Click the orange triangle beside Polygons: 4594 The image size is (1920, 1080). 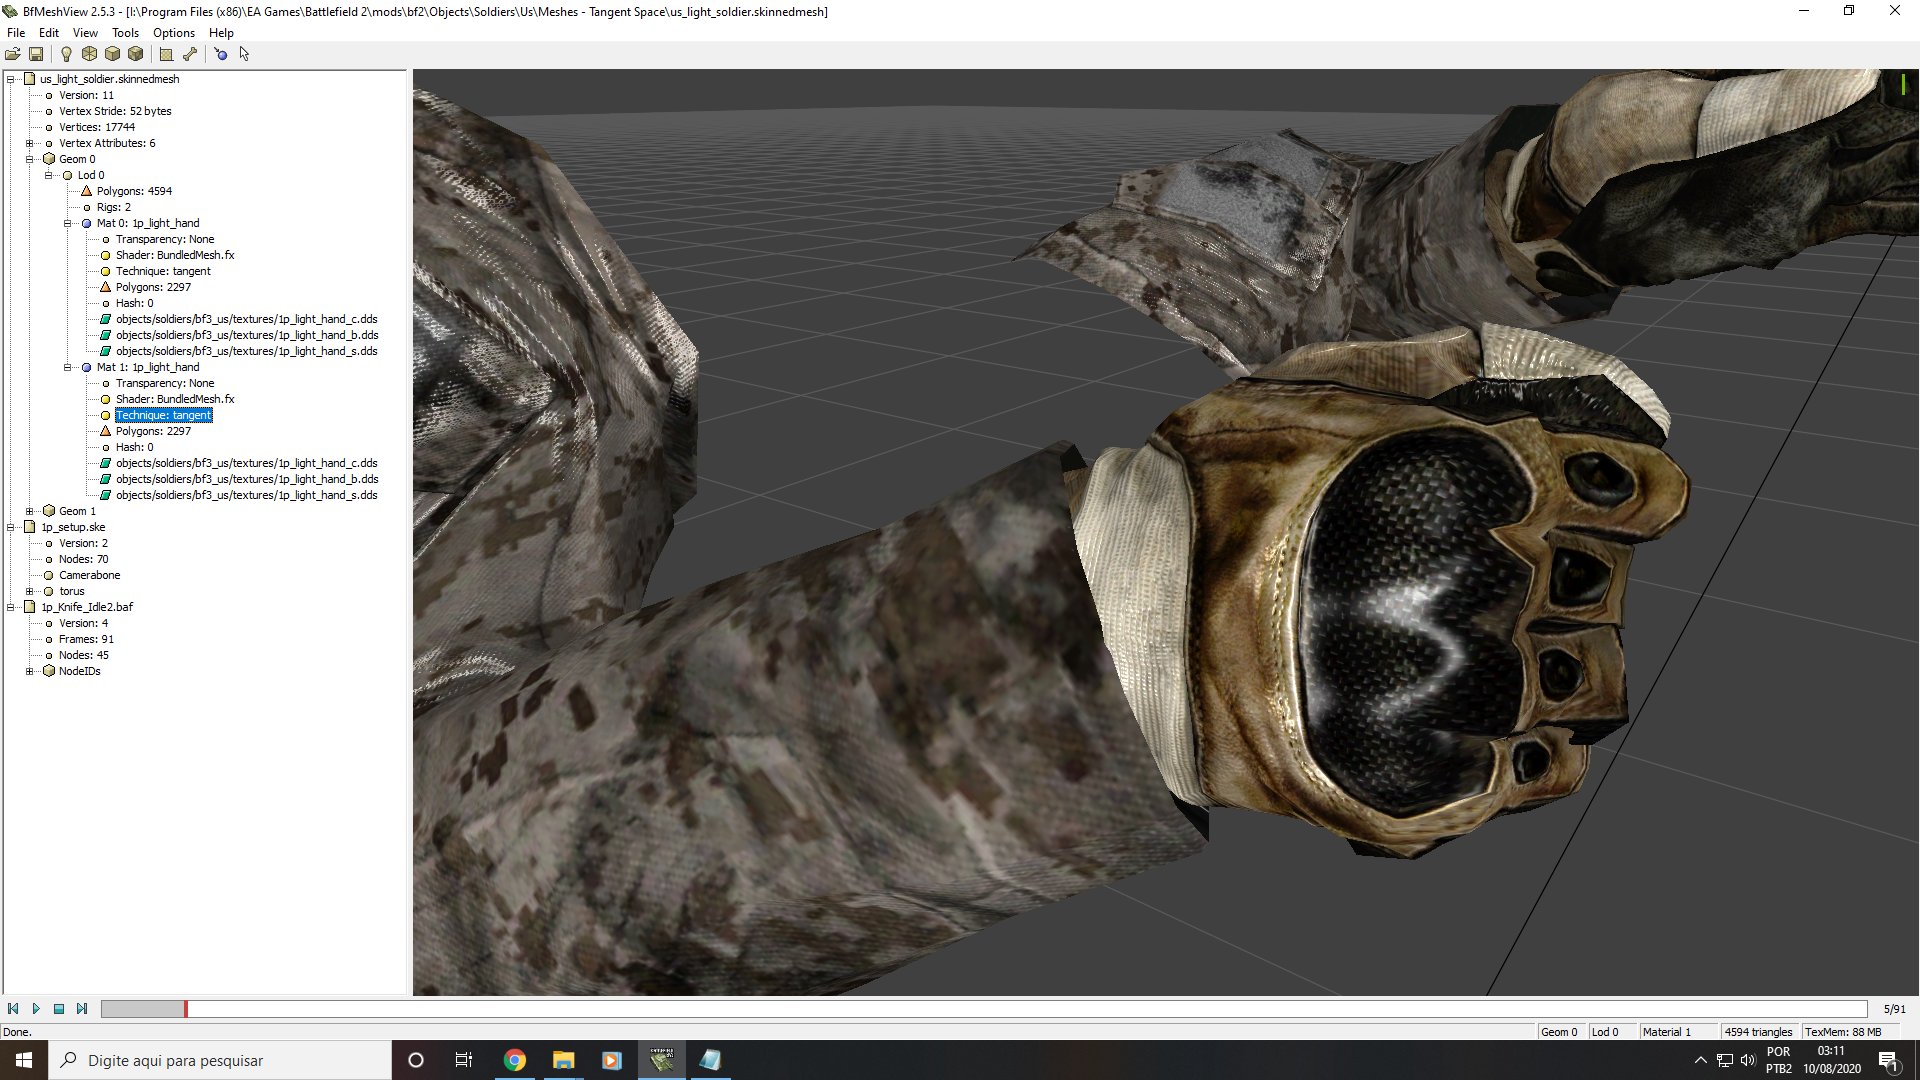pyautogui.click(x=86, y=191)
